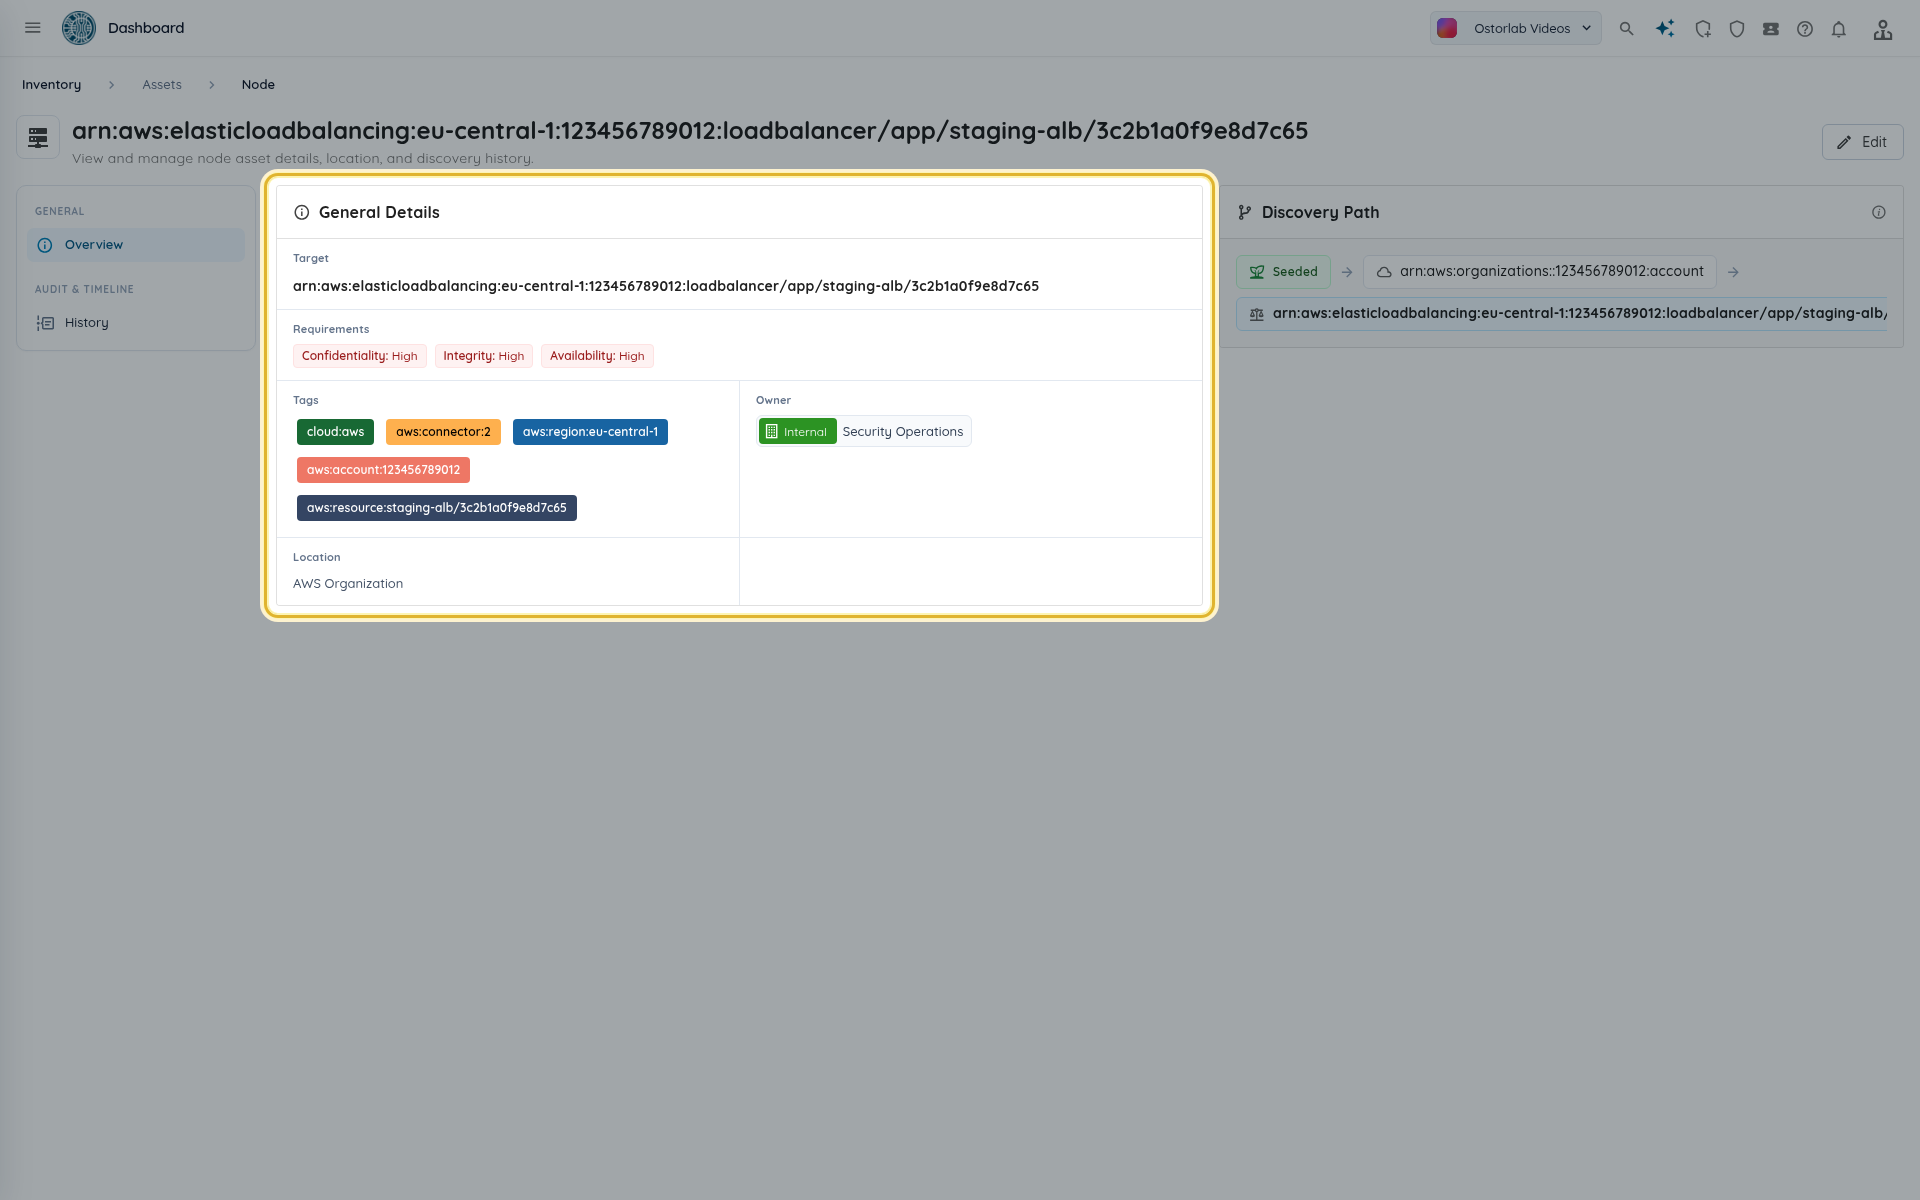1920x1200 pixels.
Task: Select Overview in the sidebar
Action: [136, 245]
